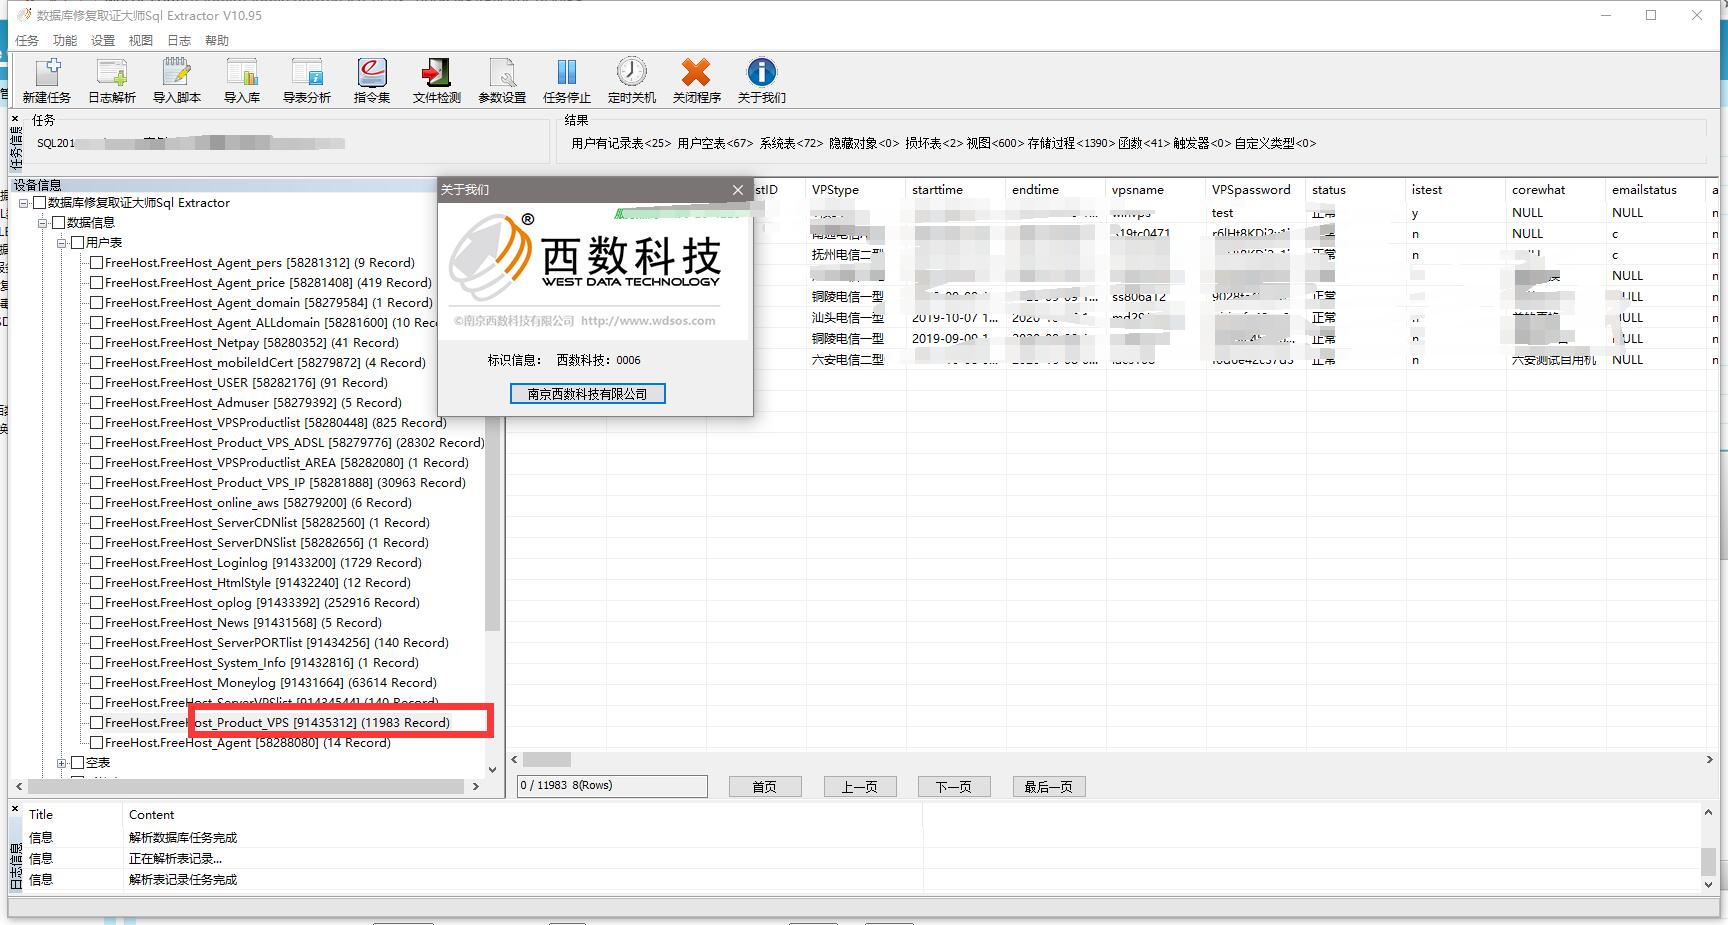This screenshot has width=1728, height=925.
Task: Check the FreeHost_Admuser checkbox
Action: [97, 402]
